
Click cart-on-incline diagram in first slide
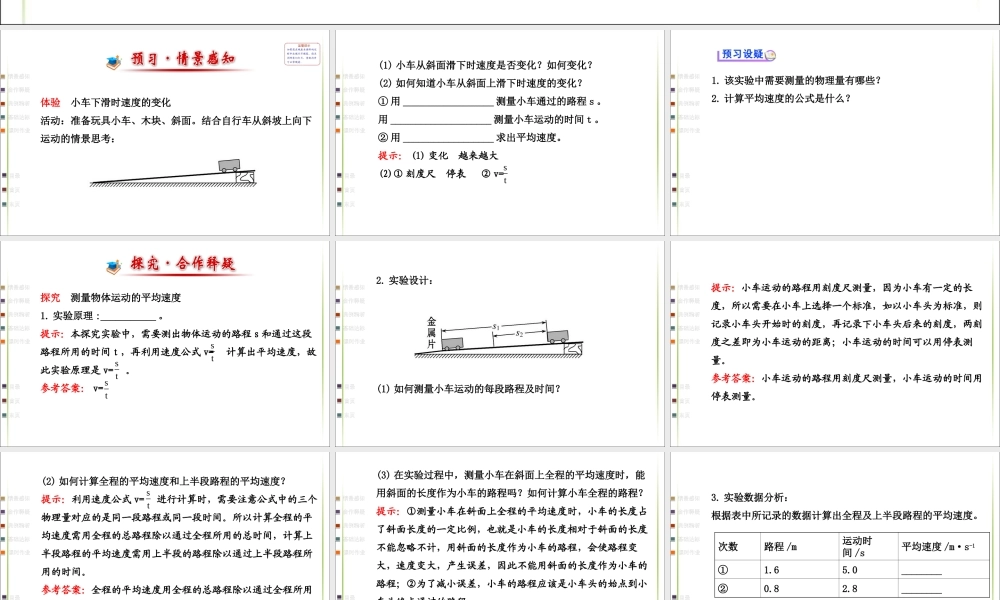(x=175, y=173)
